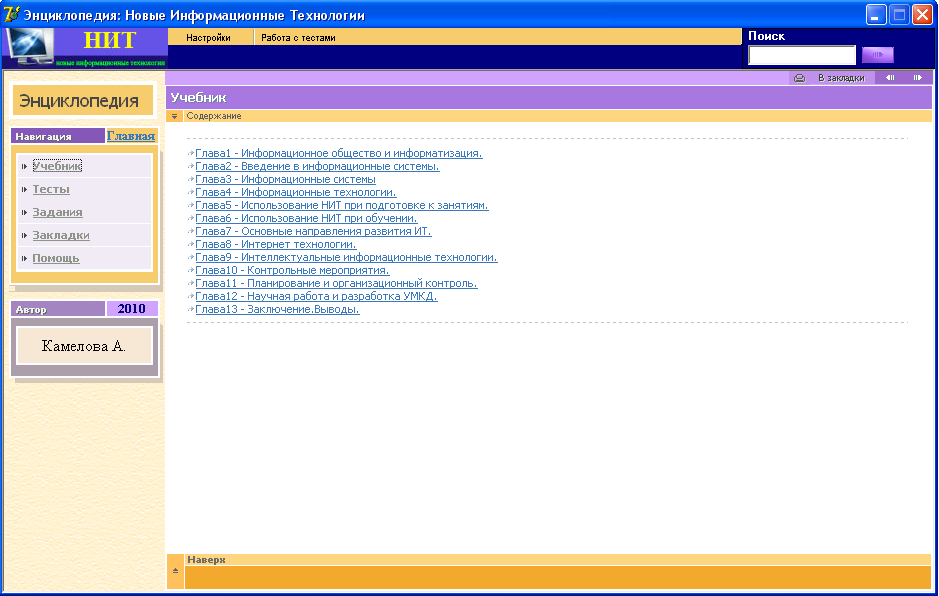This screenshot has width=939, height=596.
Task: Click the app icon in title bar
Action: (x=11, y=14)
